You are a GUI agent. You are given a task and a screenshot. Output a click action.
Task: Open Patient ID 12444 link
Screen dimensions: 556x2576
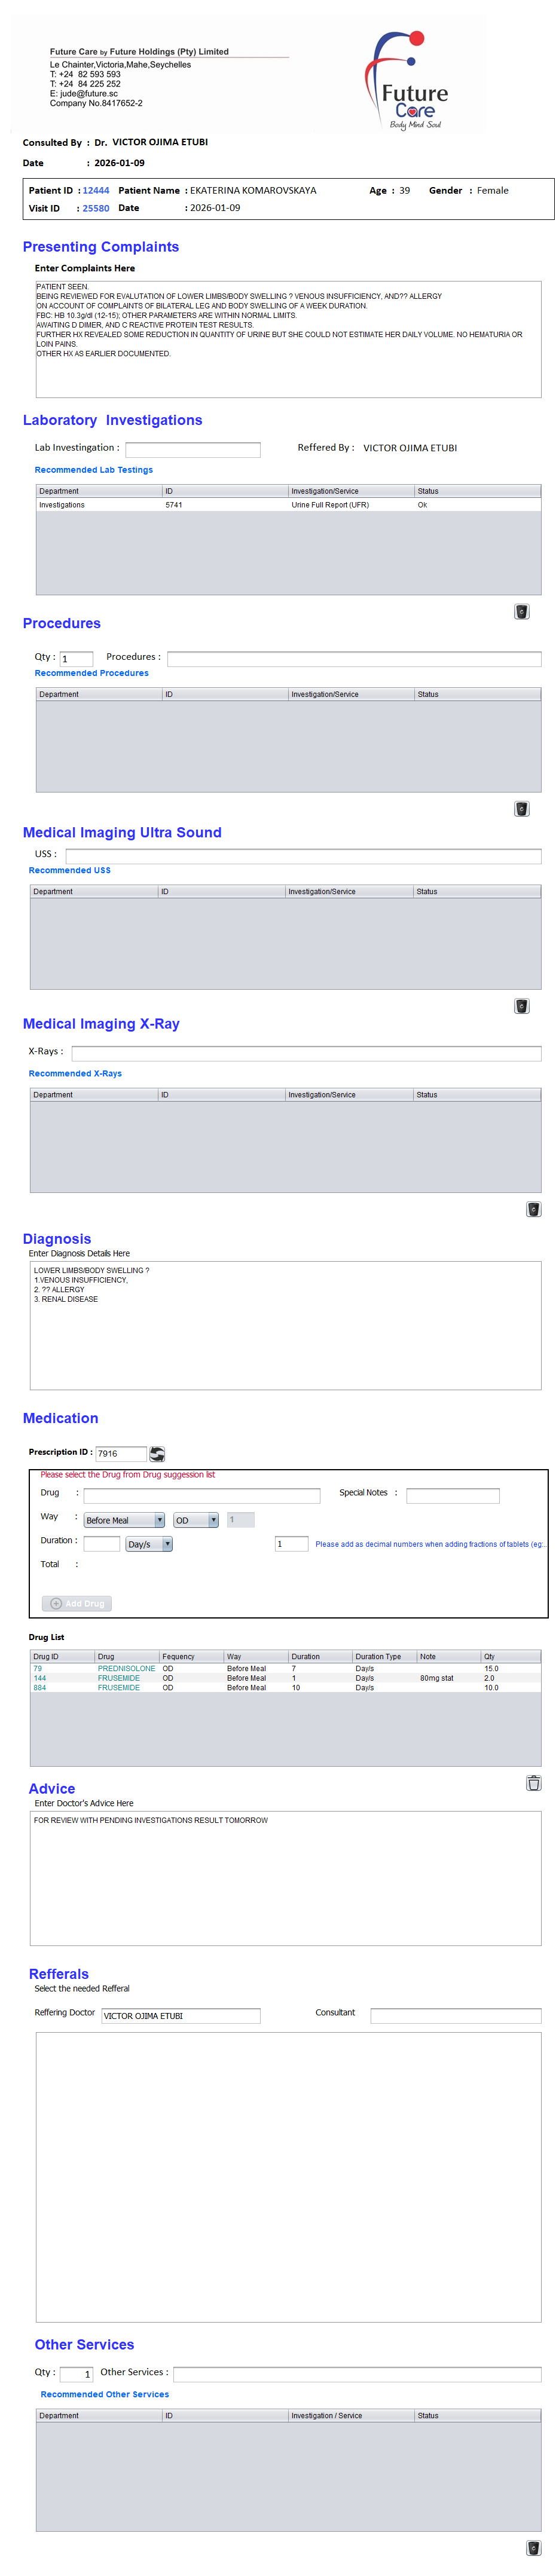(96, 190)
